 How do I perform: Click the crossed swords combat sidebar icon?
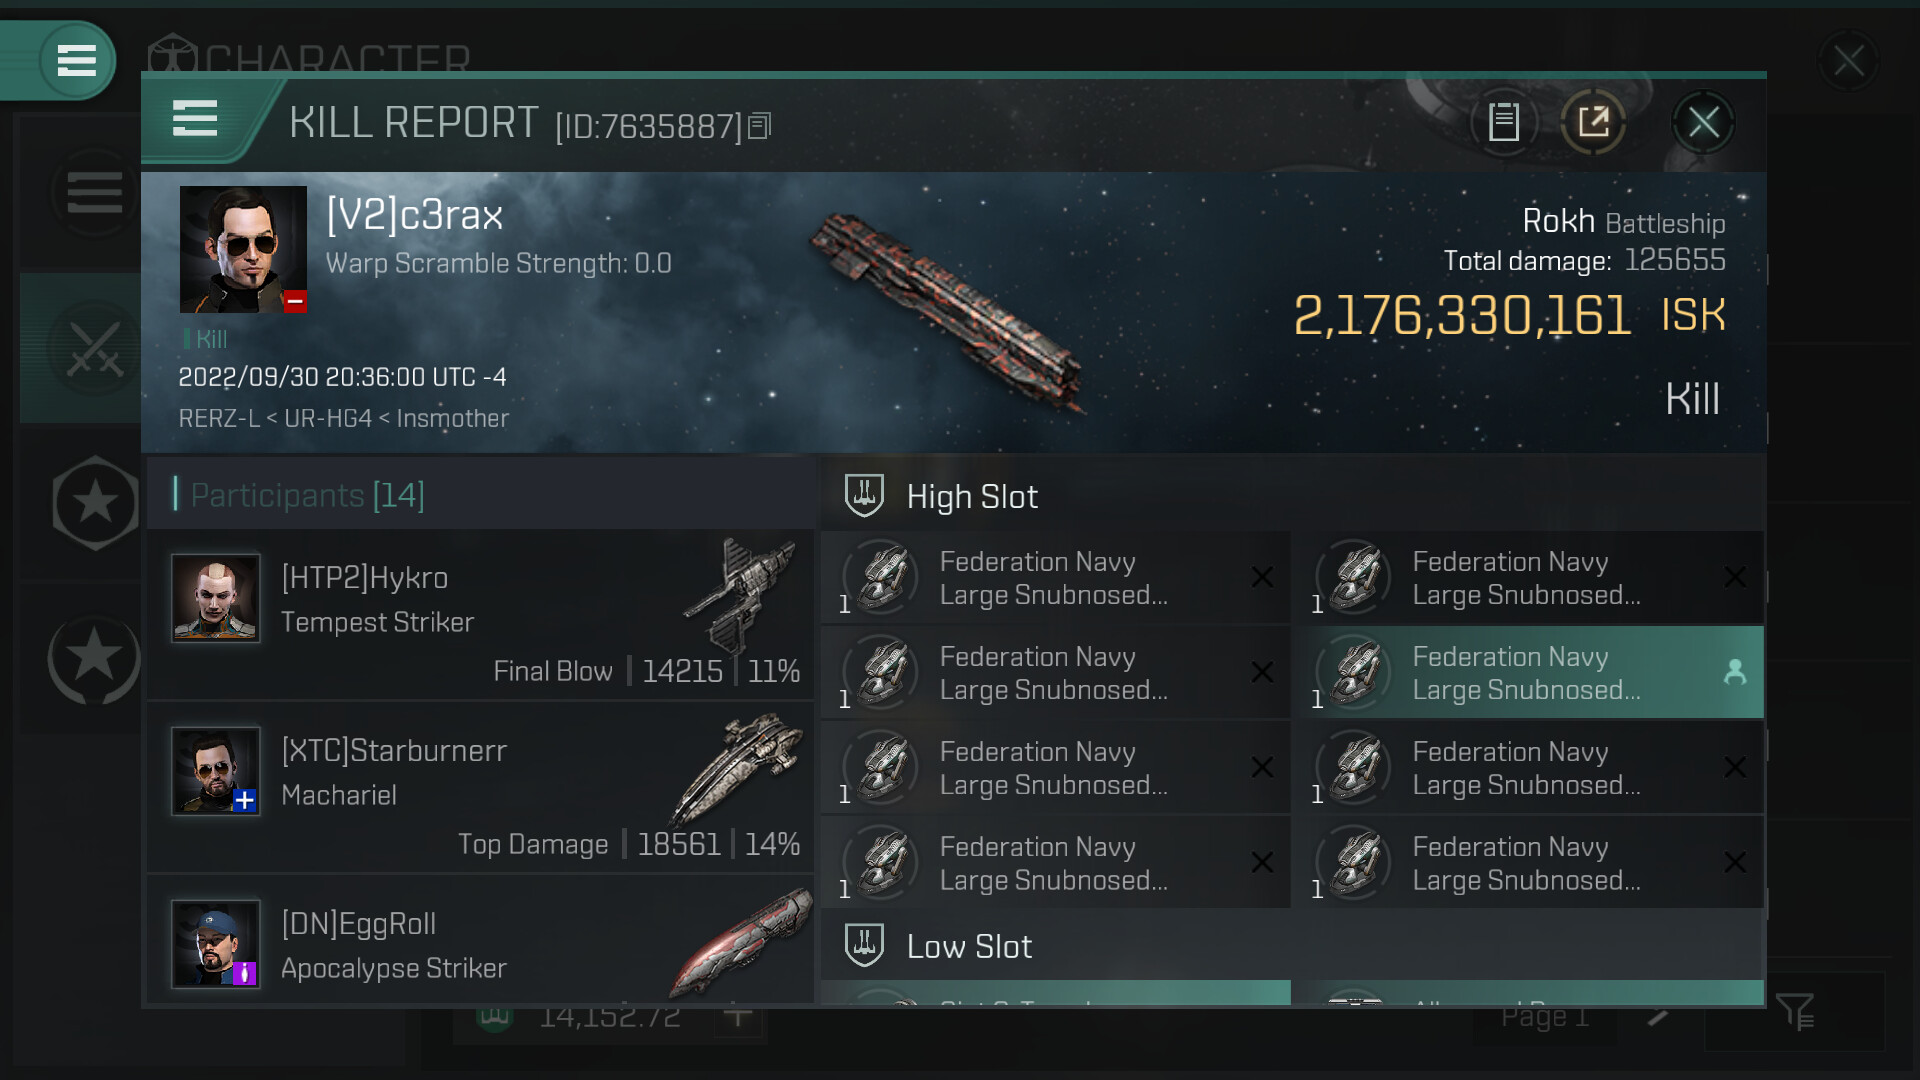point(94,349)
